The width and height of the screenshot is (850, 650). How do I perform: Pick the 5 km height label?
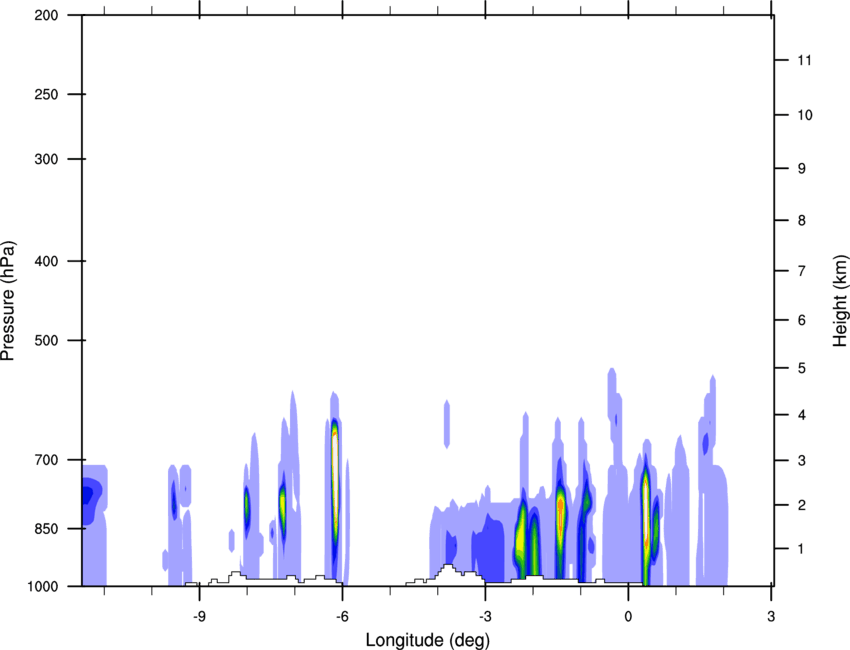coord(802,368)
